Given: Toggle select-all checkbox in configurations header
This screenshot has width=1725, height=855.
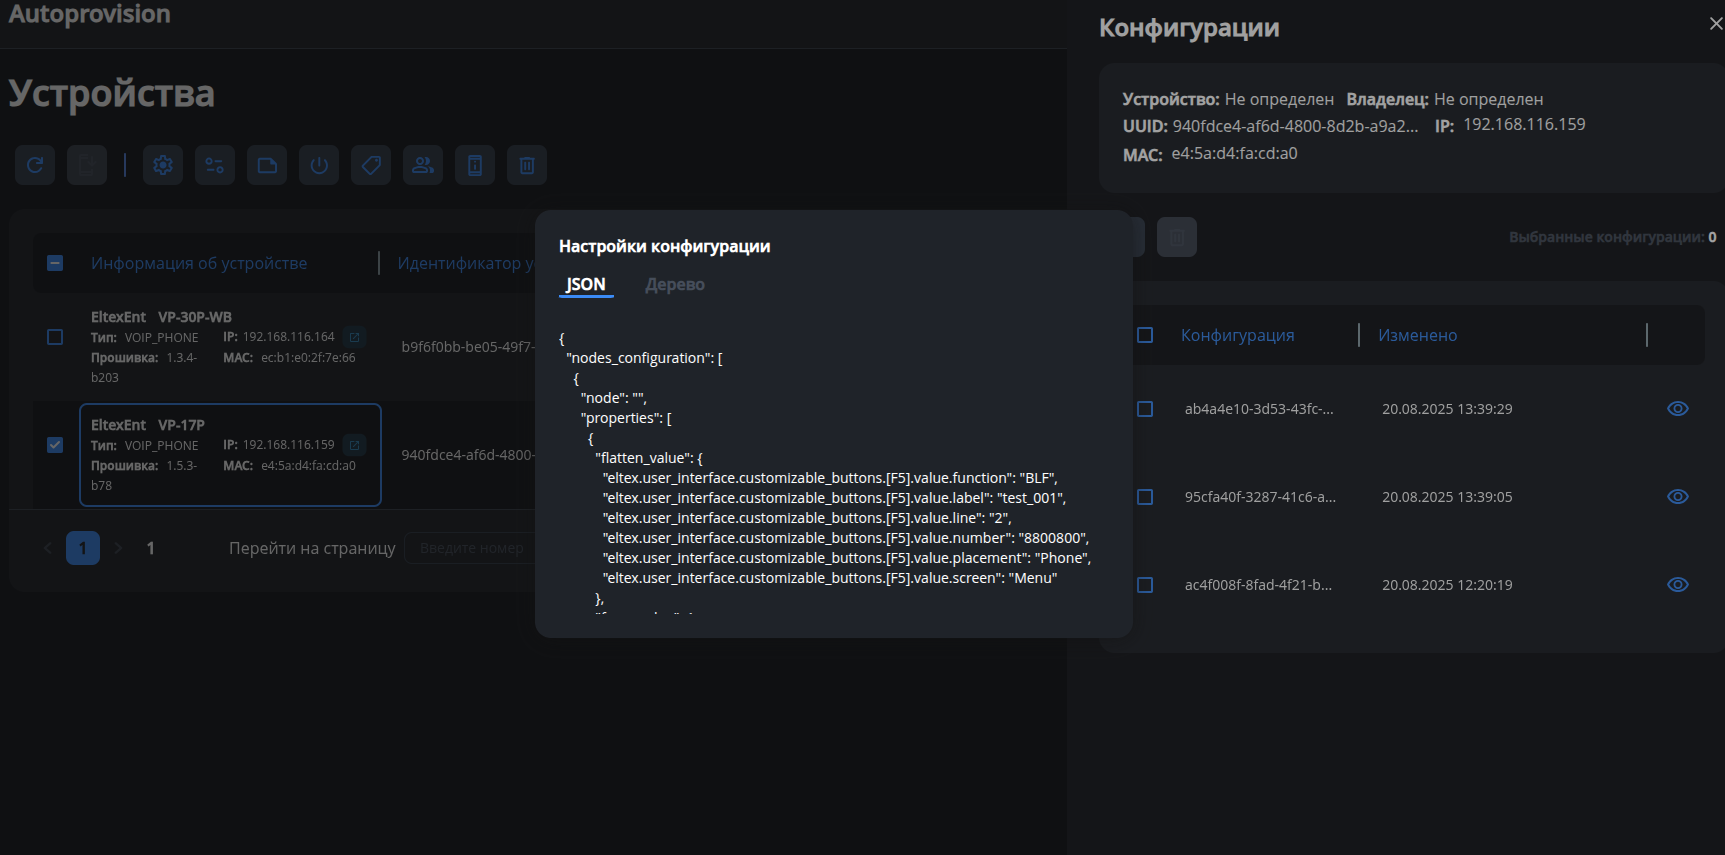Looking at the screenshot, I should pyautogui.click(x=1145, y=335).
